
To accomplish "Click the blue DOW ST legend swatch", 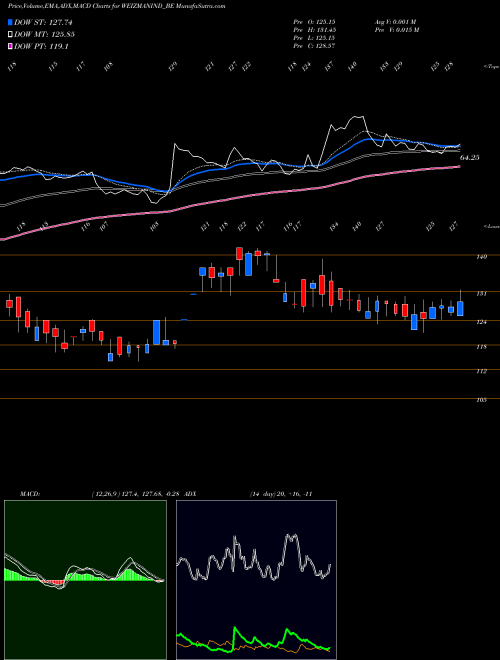I will 10,22.
